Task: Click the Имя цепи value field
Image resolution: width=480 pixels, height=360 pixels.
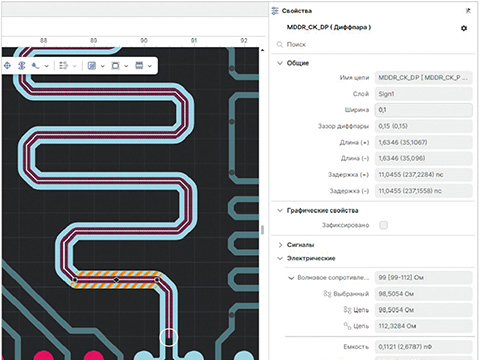Action: pos(424,78)
